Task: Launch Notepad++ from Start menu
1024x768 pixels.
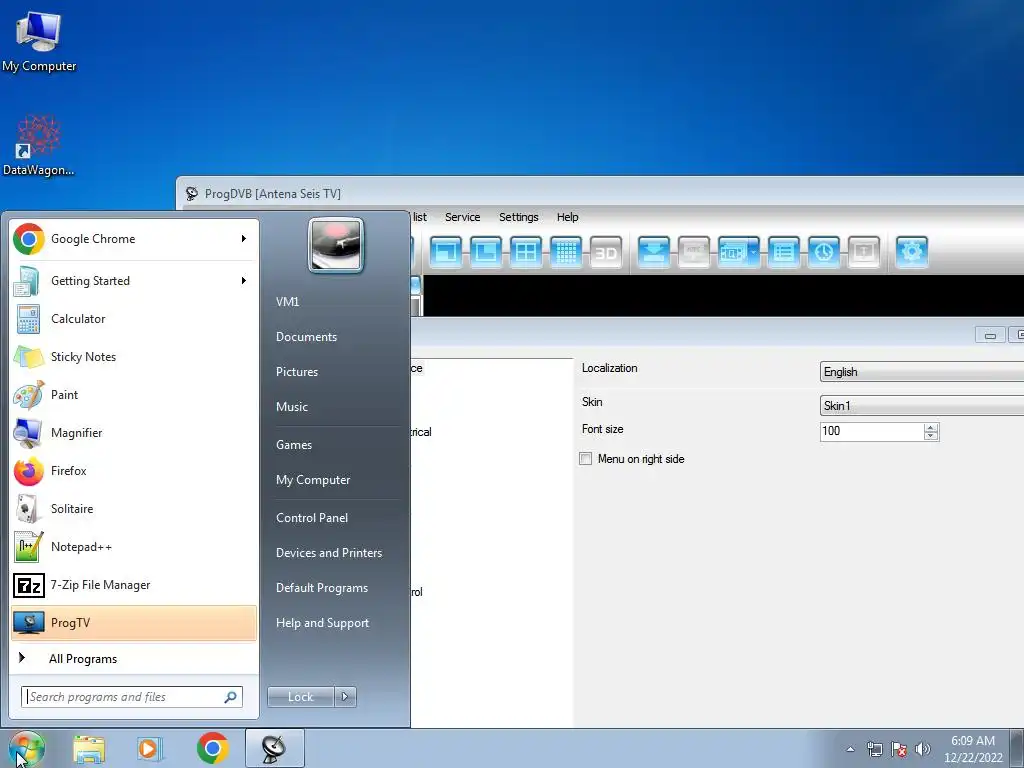Action: coord(134,547)
